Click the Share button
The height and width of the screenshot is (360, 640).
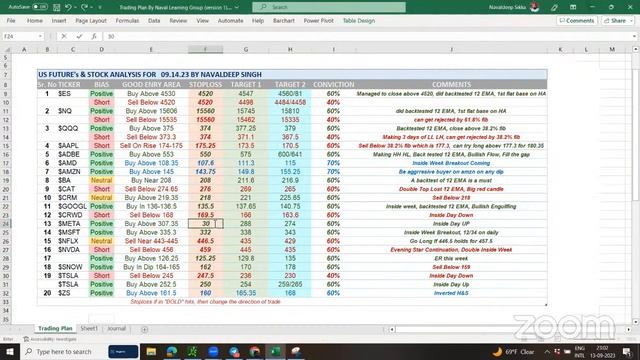point(618,20)
